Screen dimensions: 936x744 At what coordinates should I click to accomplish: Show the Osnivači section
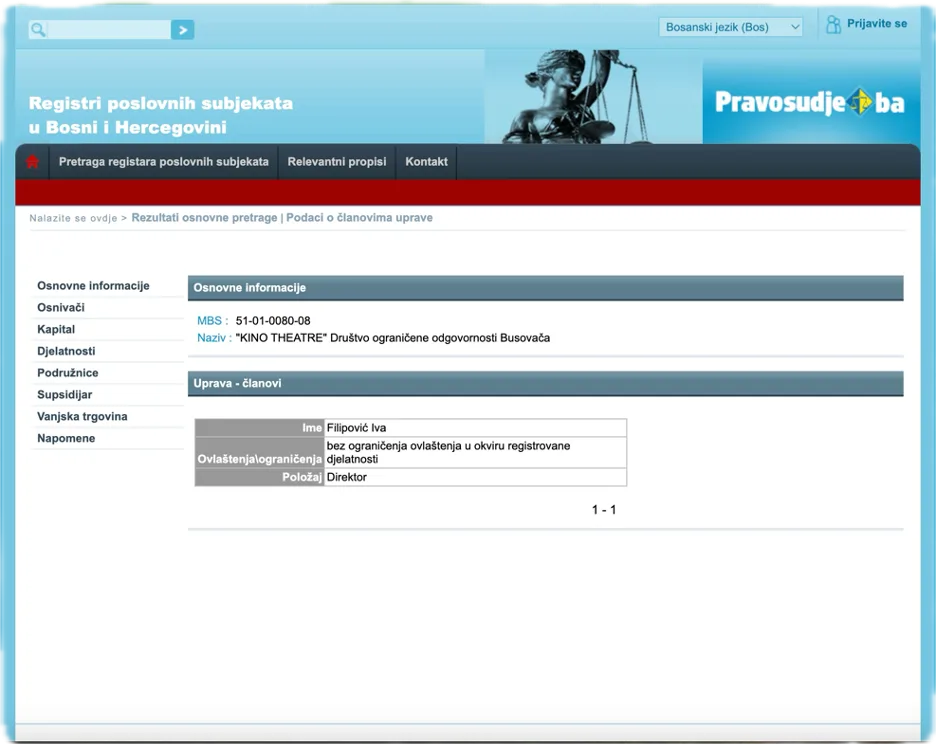61,308
